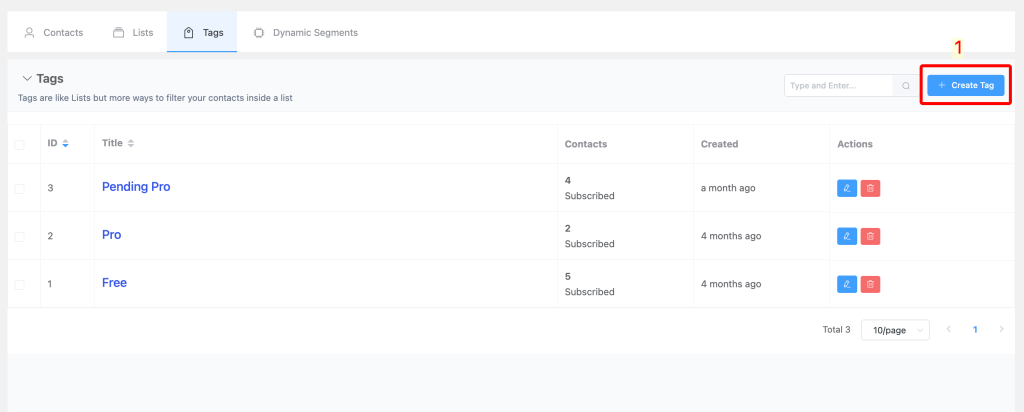Sort tags by ID column arrows

click(x=66, y=144)
